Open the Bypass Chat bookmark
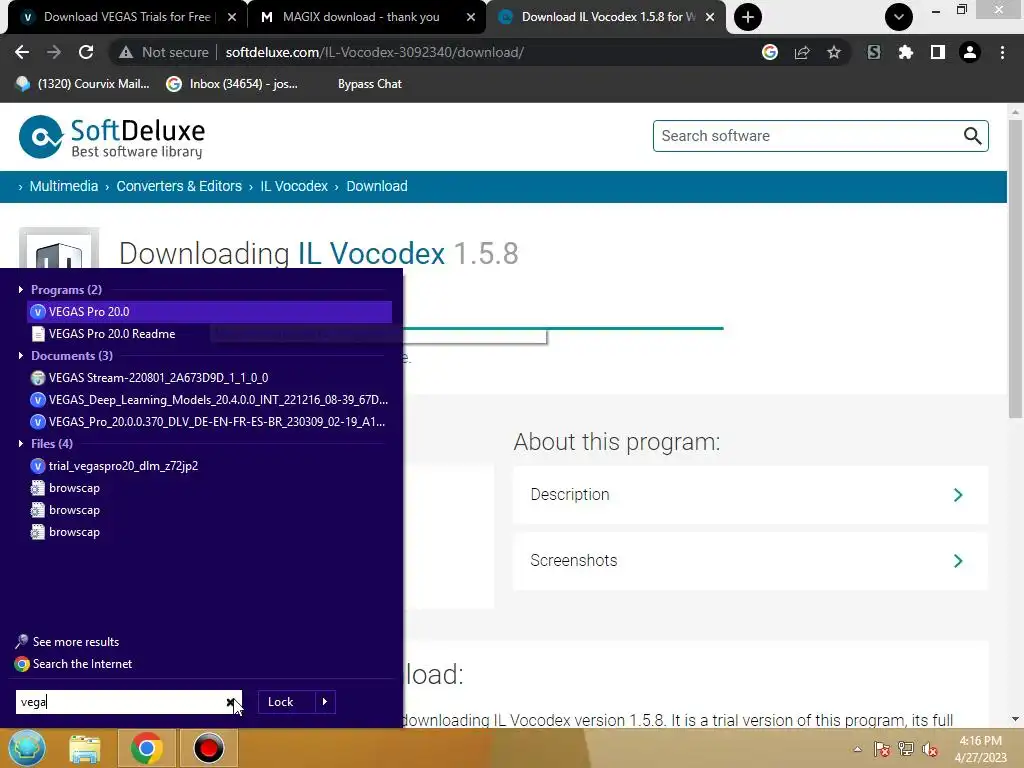The height and width of the screenshot is (768, 1024). coord(370,84)
